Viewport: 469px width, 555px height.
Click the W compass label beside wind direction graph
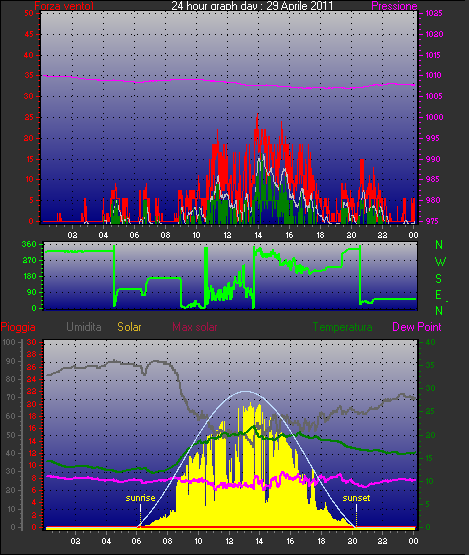tap(440, 262)
